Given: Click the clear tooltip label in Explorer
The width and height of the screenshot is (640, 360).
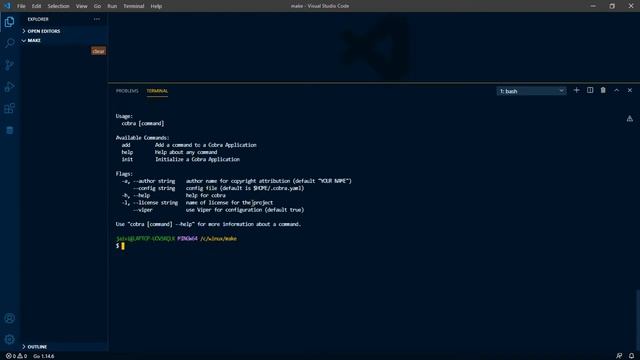Looking at the screenshot, I should pos(98,51).
